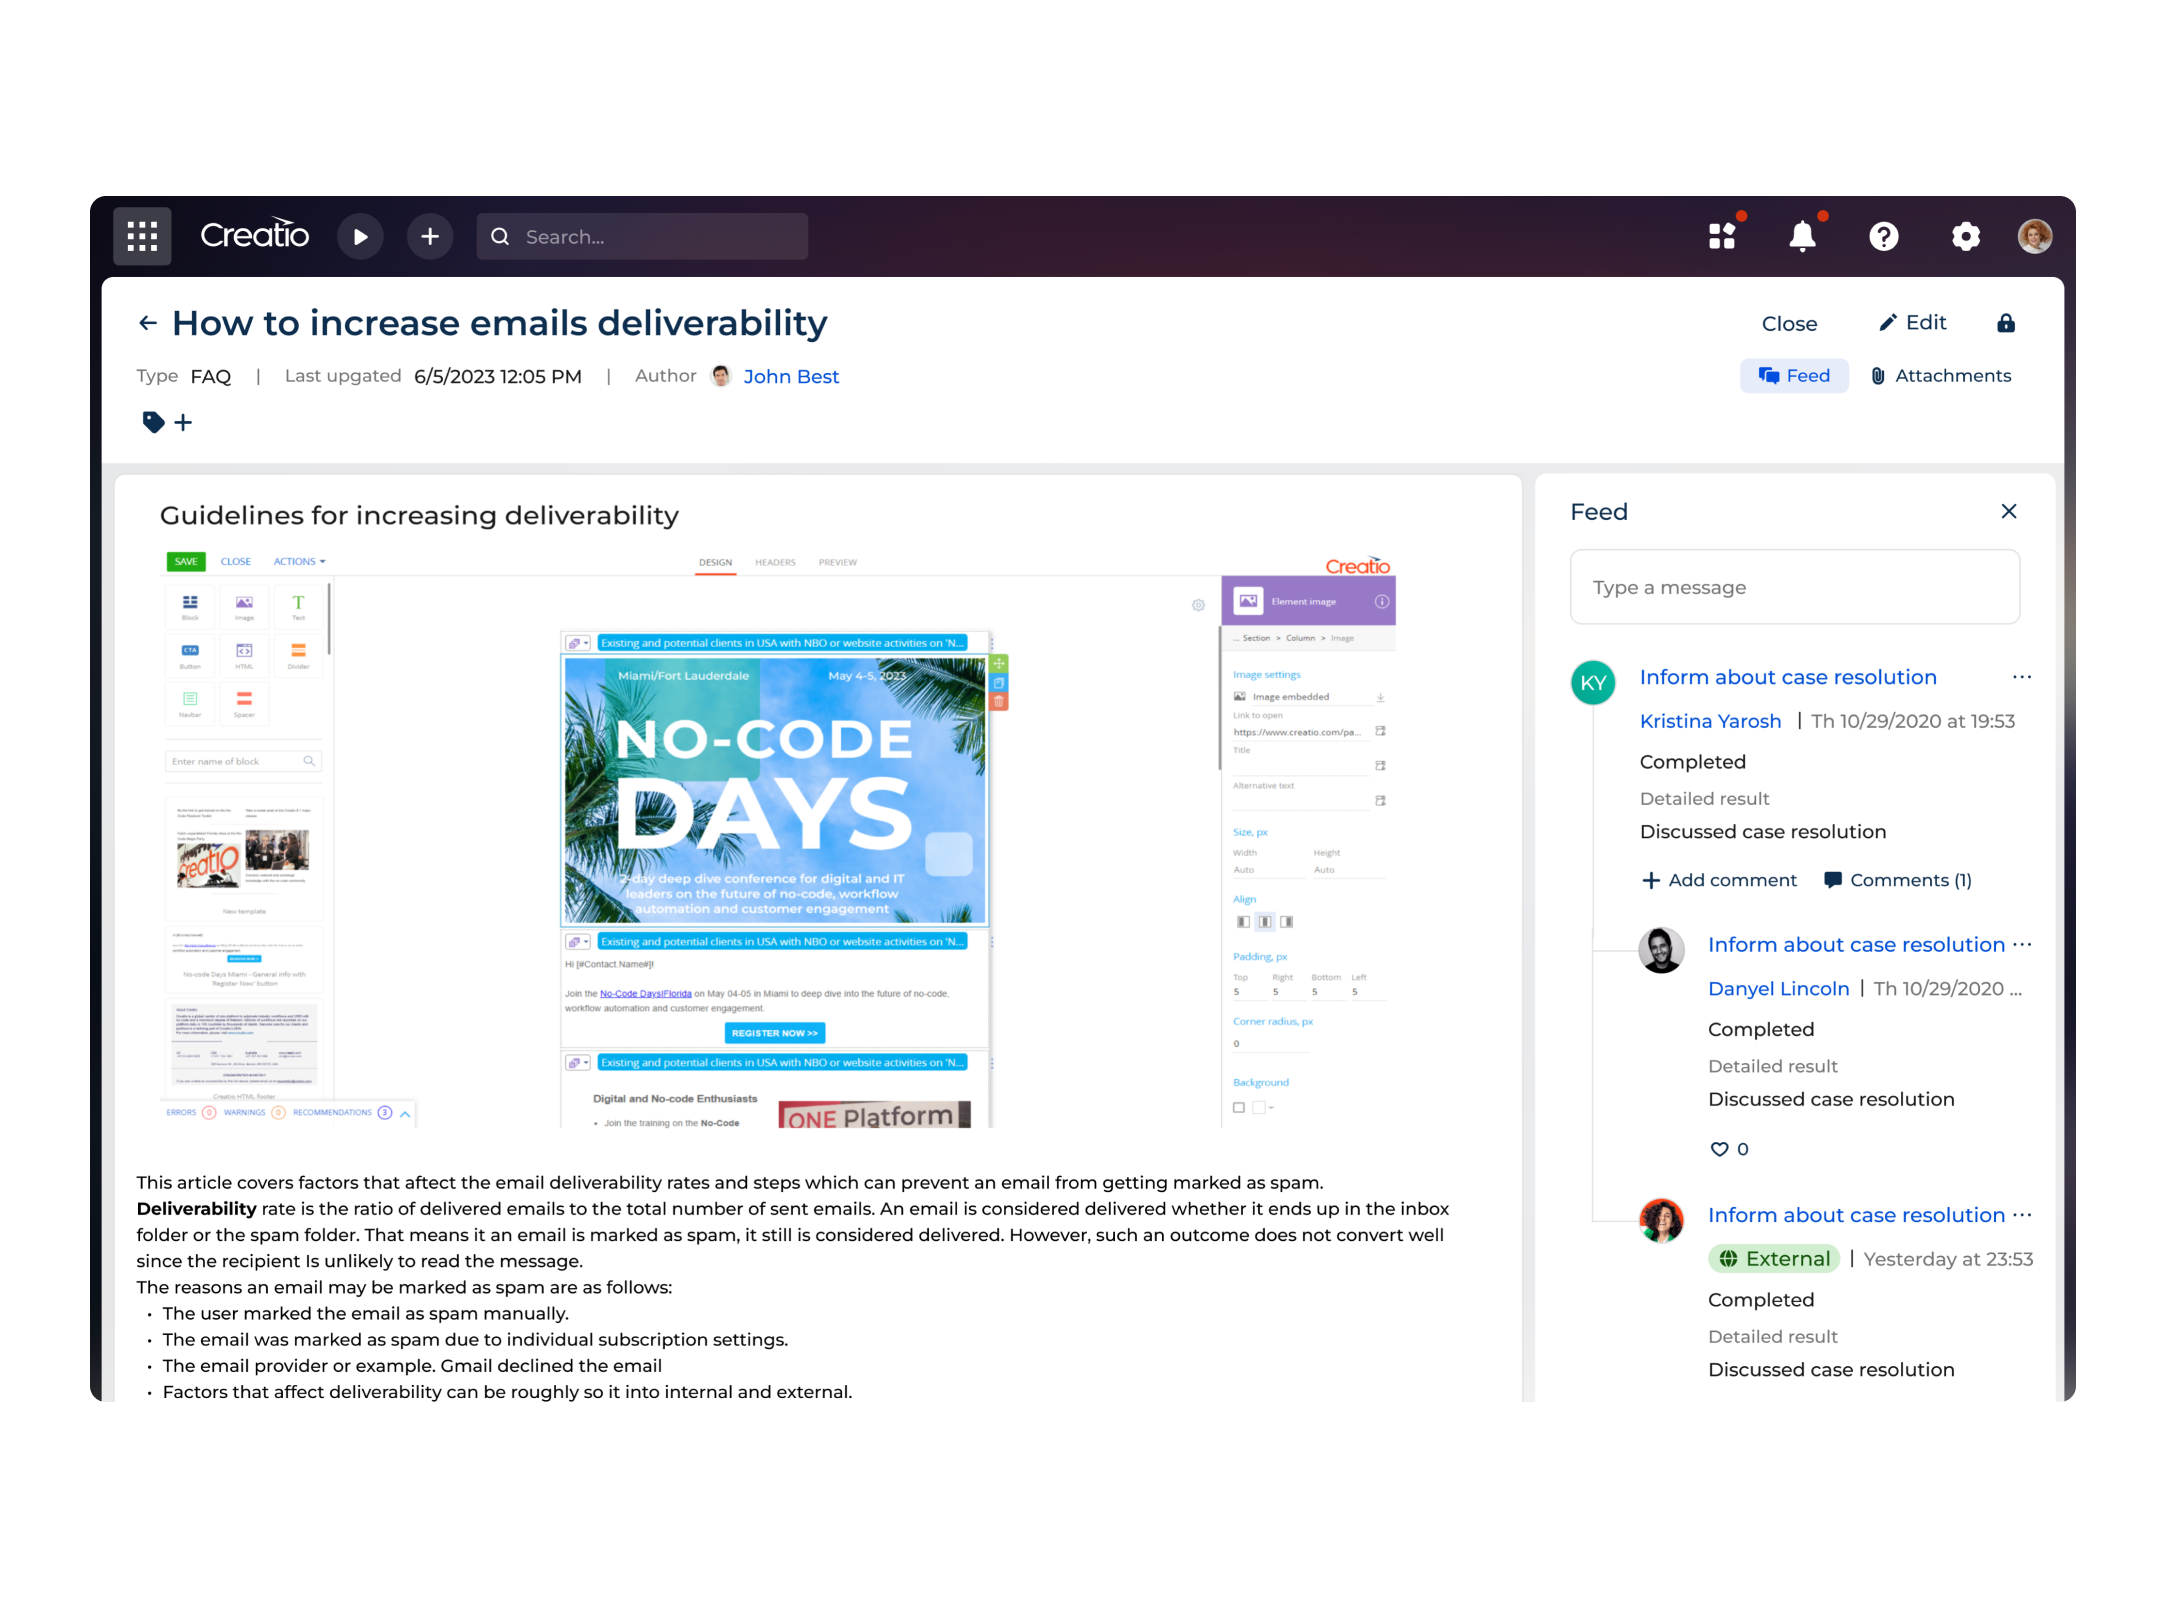This screenshot has height=1600, width=2164.
Task: Click the notification bell icon
Action: pyautogui.click(x=1804, y=235)
